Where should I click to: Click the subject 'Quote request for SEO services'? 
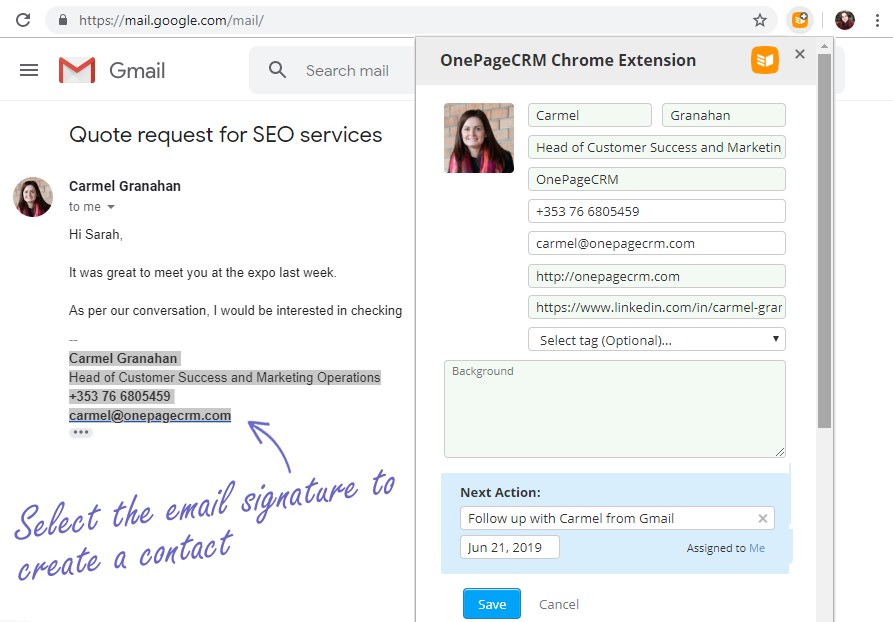pyautogui.click(x=226, y=135)
